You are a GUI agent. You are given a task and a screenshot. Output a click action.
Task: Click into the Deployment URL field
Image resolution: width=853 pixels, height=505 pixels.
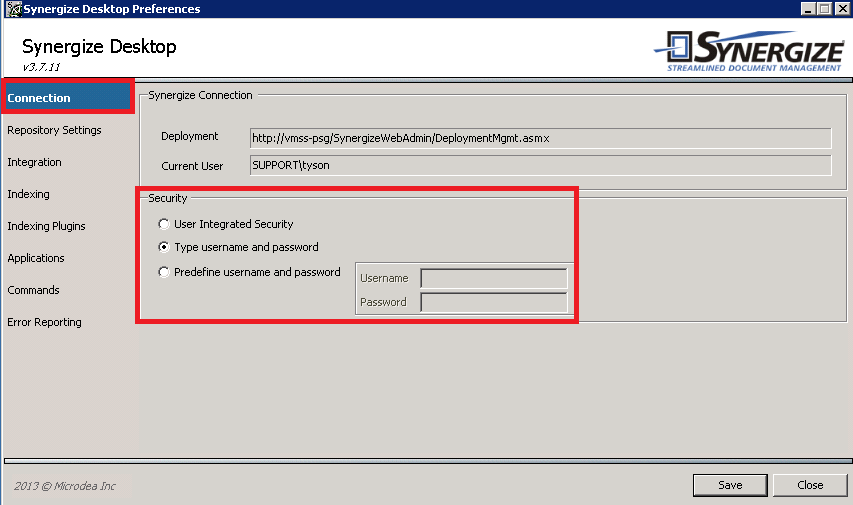pyautogui.click(x=540, y=138)
